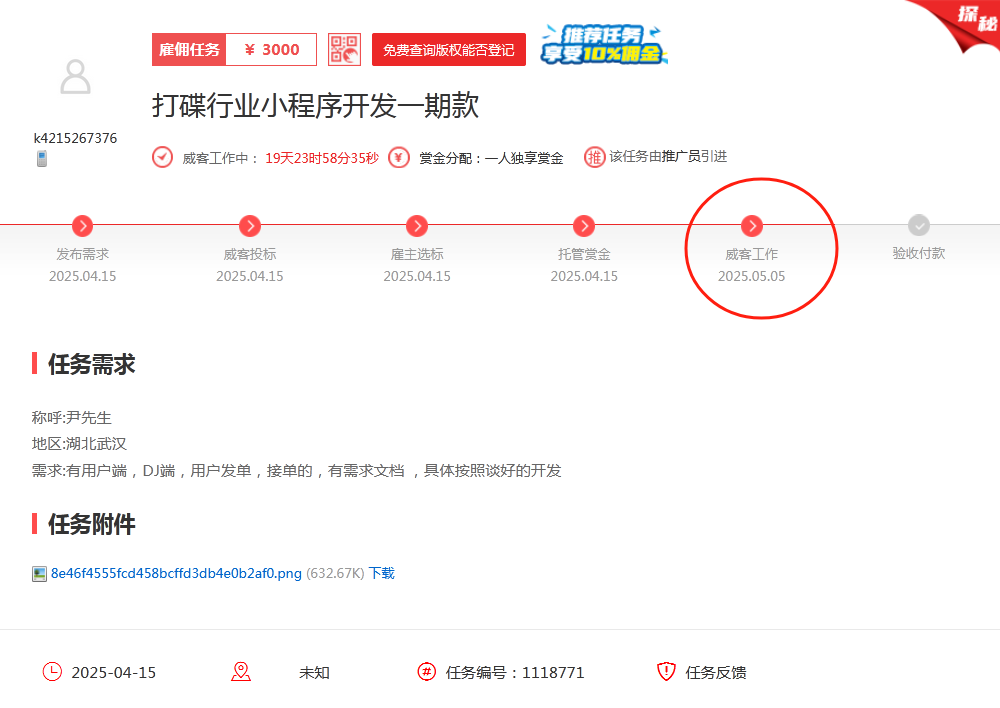Open the QR code icon

pos(344,49)
